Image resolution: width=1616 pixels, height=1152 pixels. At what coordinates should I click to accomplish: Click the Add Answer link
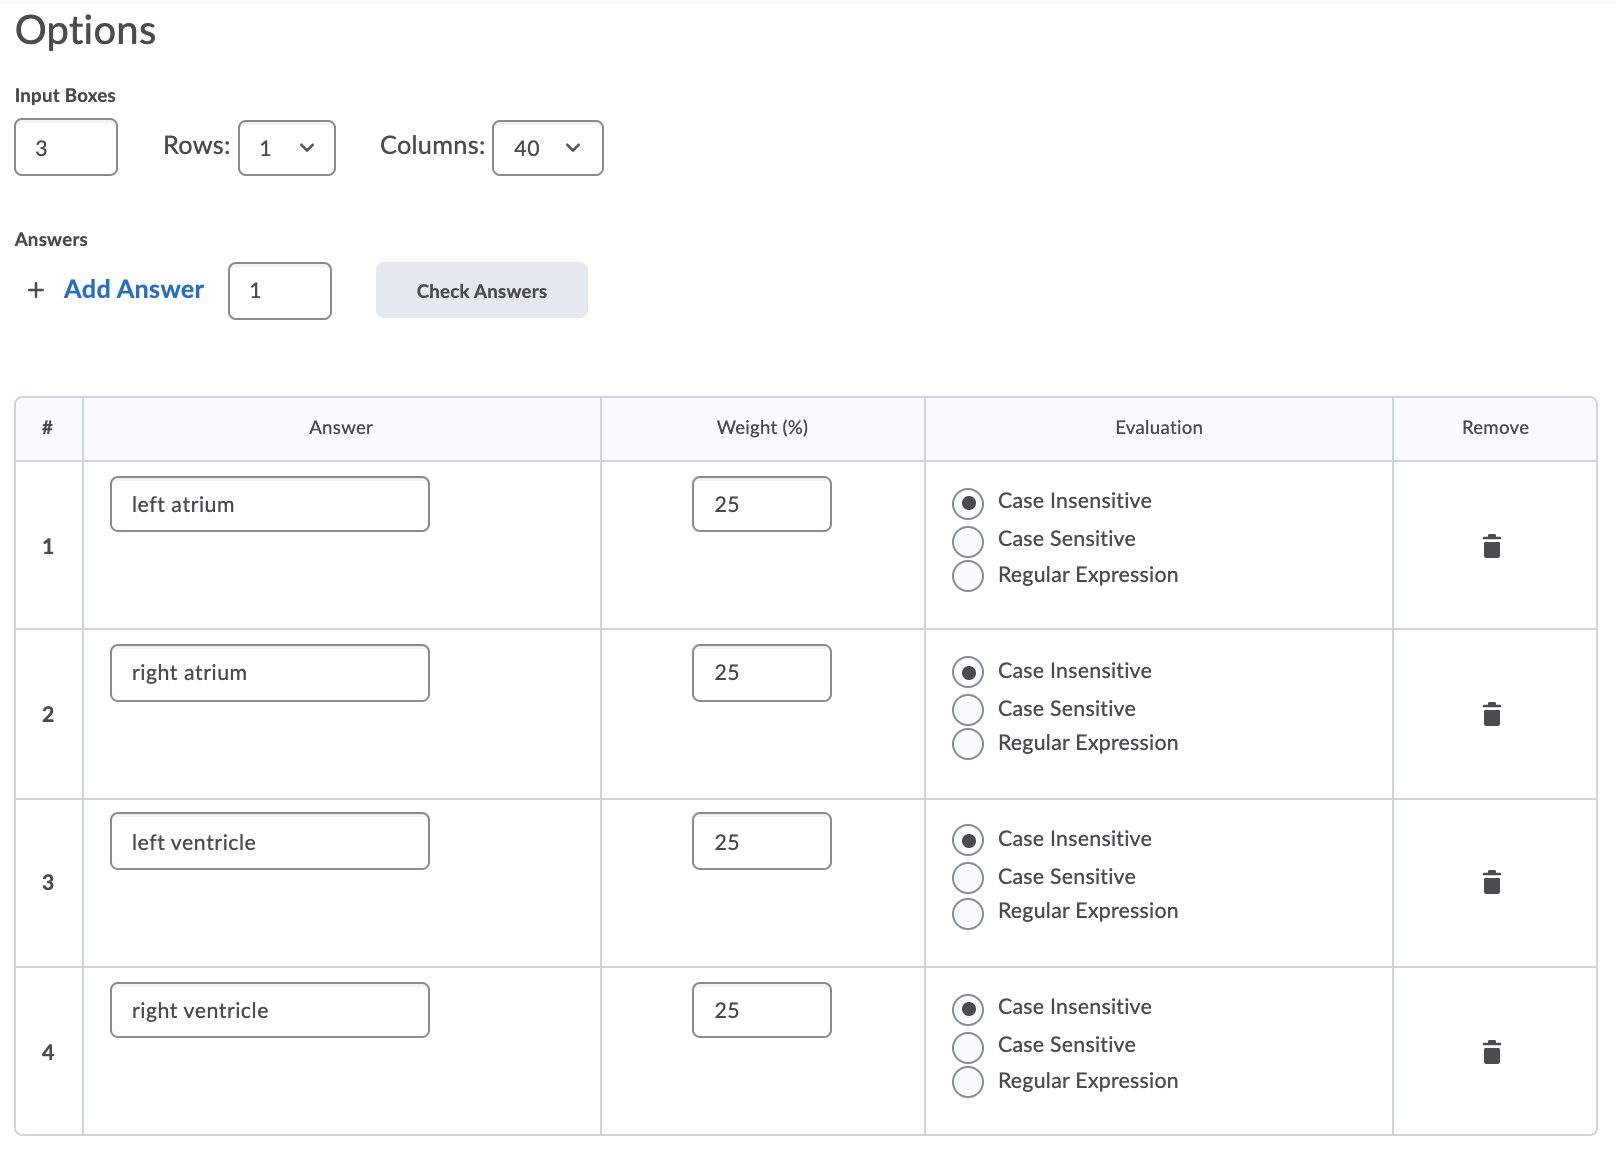[x=134, y=290]
